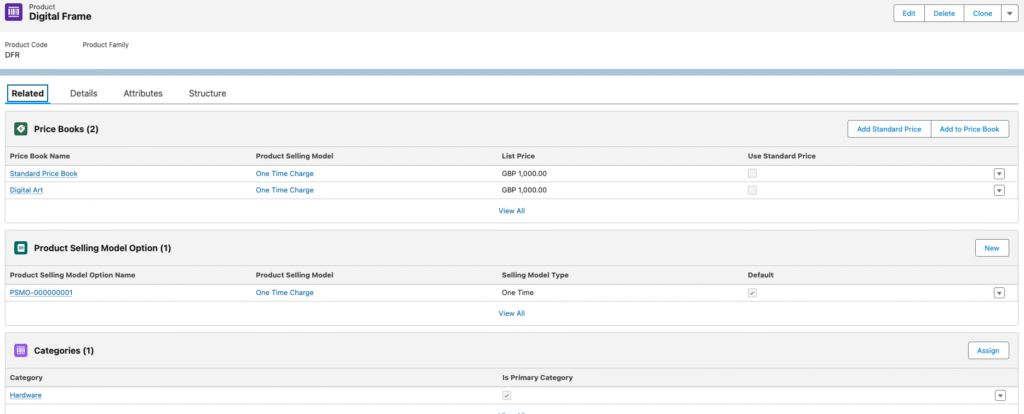Viewport: 1024px width, 414px height.
Task: Click the Add Standard Price button
Action: (888, 129)
